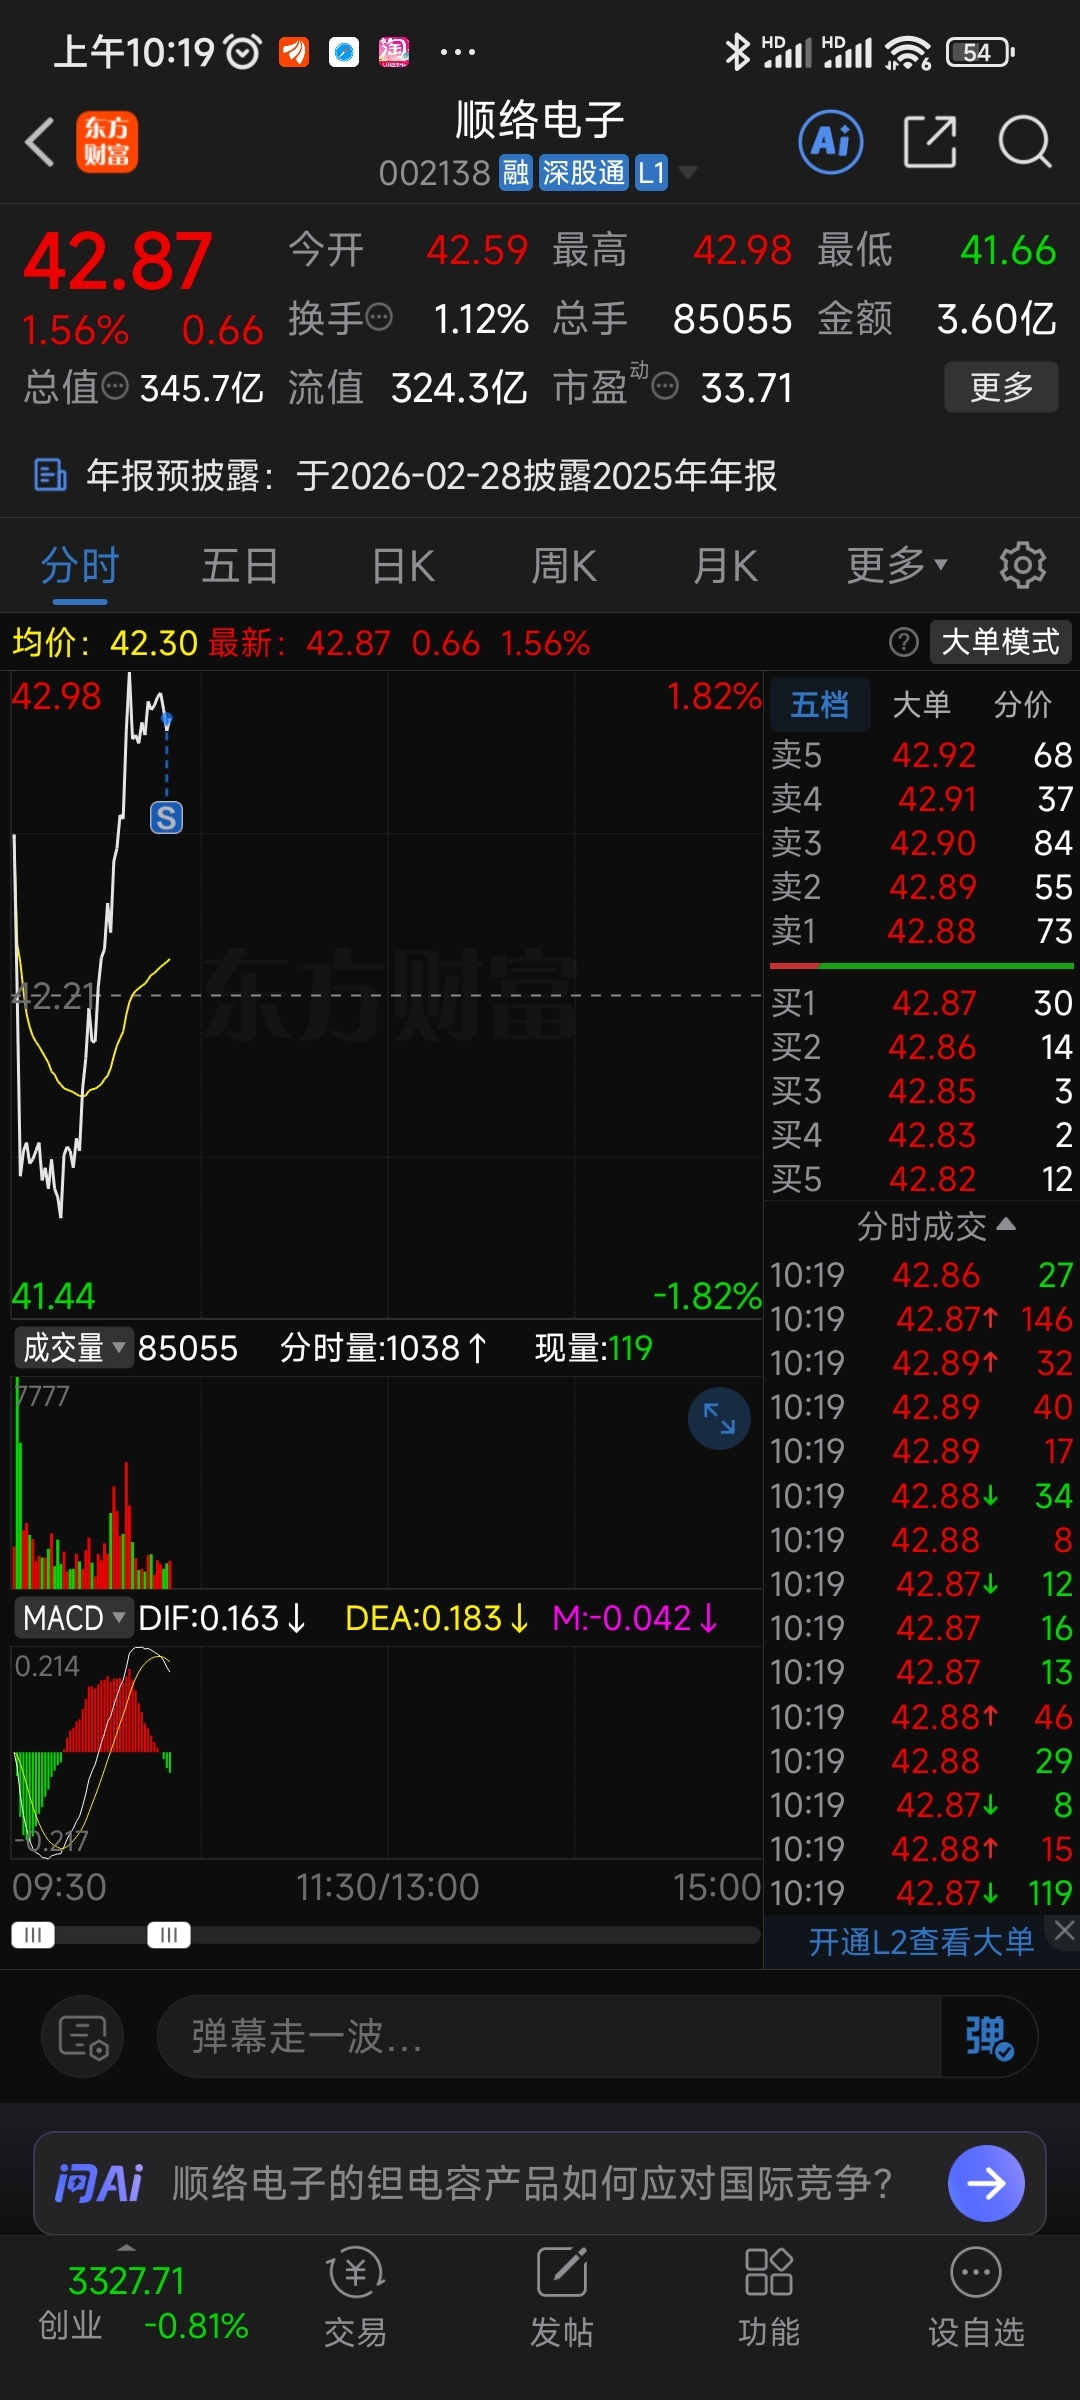Tap the WiFi status icon
The image size is (1080, 2400).
pos(908,51)
